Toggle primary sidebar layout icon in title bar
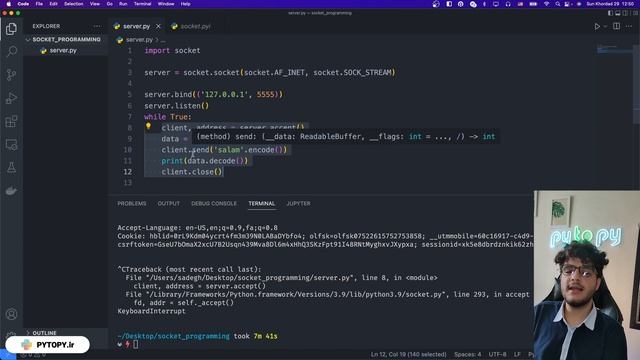This screenshot has width=640, height=360. pos(610,13)
